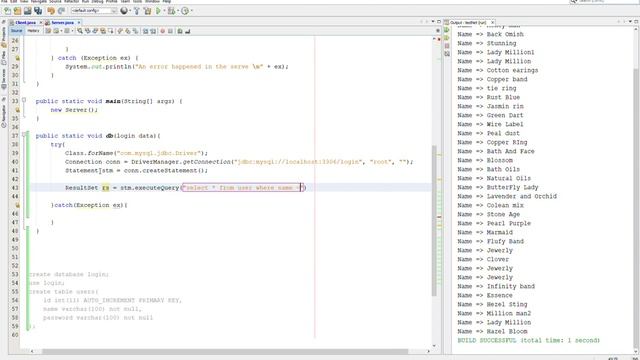Click the New File toolbar icon
This screenshot has height=360, width=640.
[7, 11]
